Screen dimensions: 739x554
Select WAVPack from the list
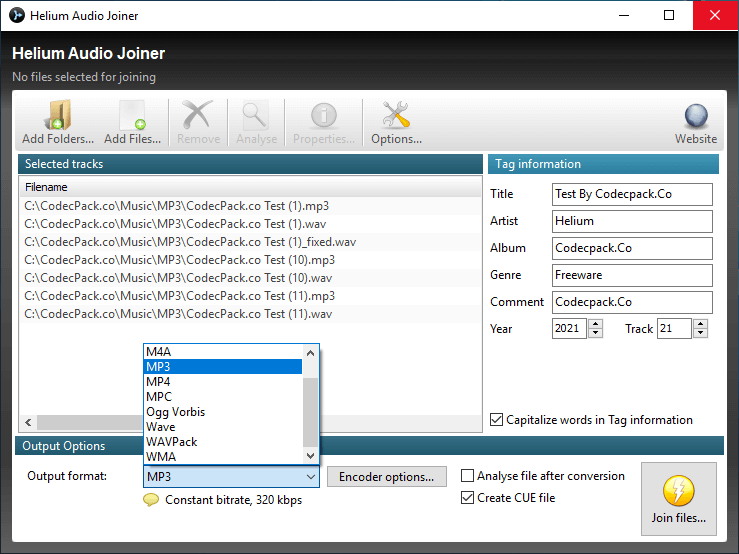coord(222,442)
